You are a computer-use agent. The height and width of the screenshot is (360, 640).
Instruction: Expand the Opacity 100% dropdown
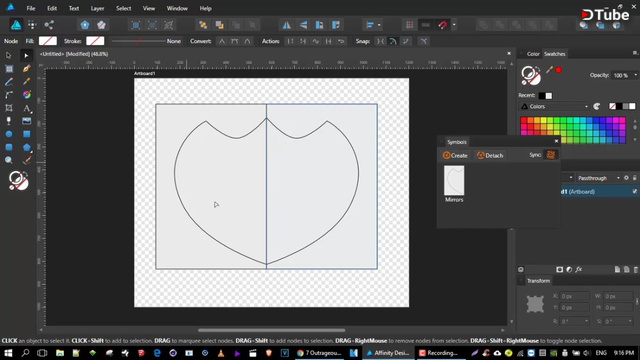[x=636, y=75]
